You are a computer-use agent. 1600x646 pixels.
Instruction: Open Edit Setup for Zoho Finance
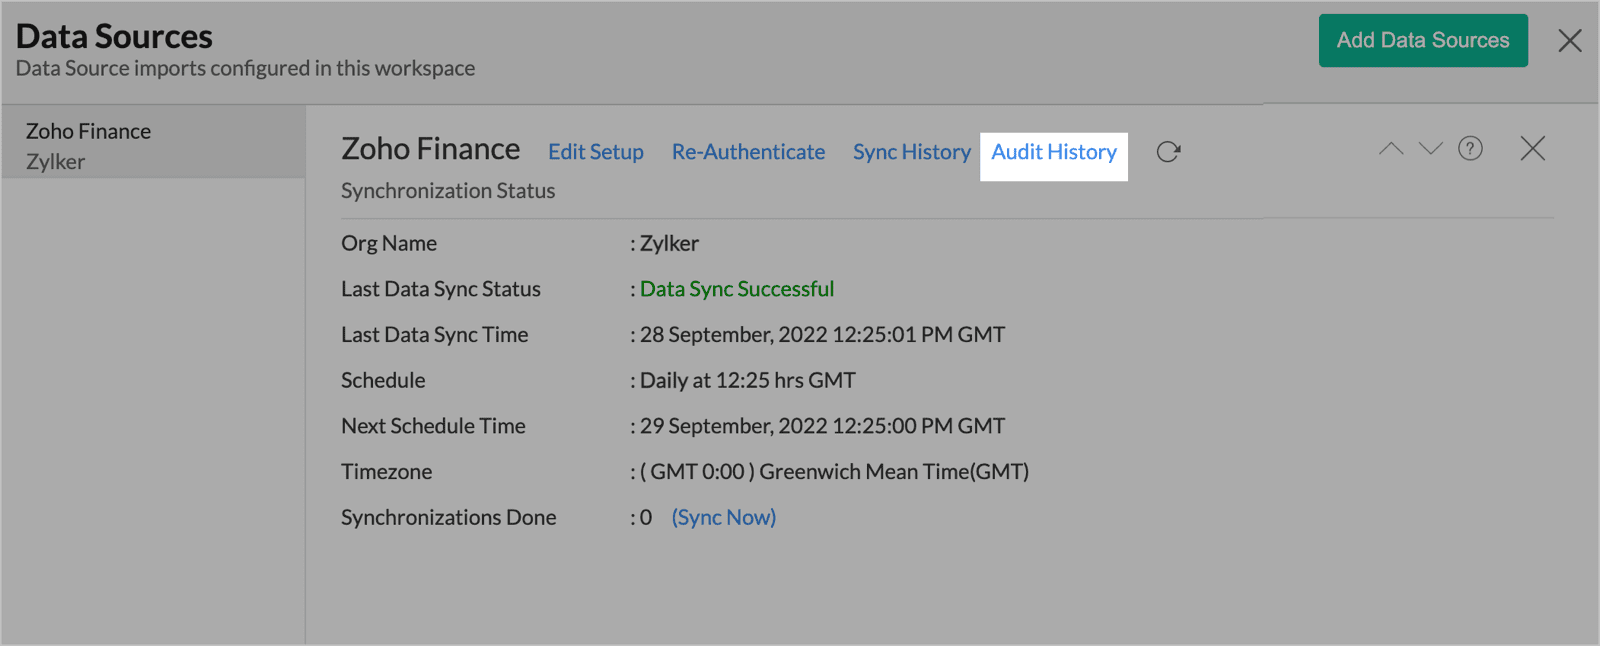595,152
